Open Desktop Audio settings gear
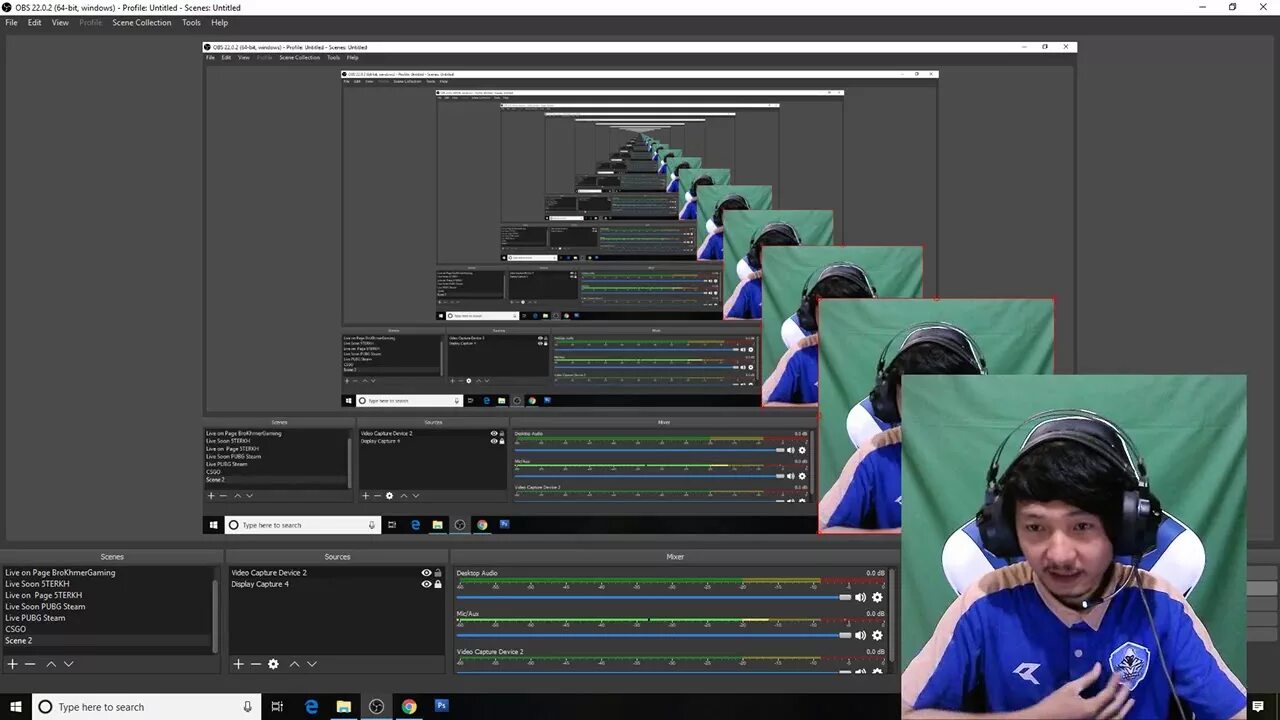 [877, 597]
